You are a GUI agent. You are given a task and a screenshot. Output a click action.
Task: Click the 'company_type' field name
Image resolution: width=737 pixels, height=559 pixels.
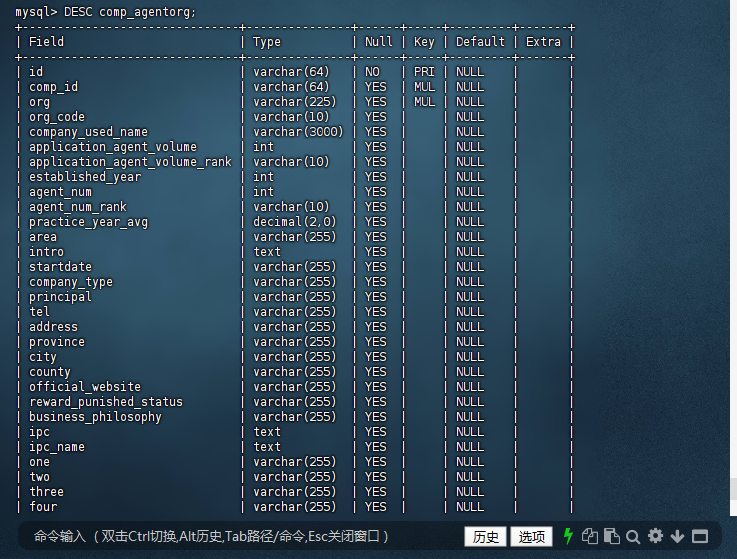point(71,282)
